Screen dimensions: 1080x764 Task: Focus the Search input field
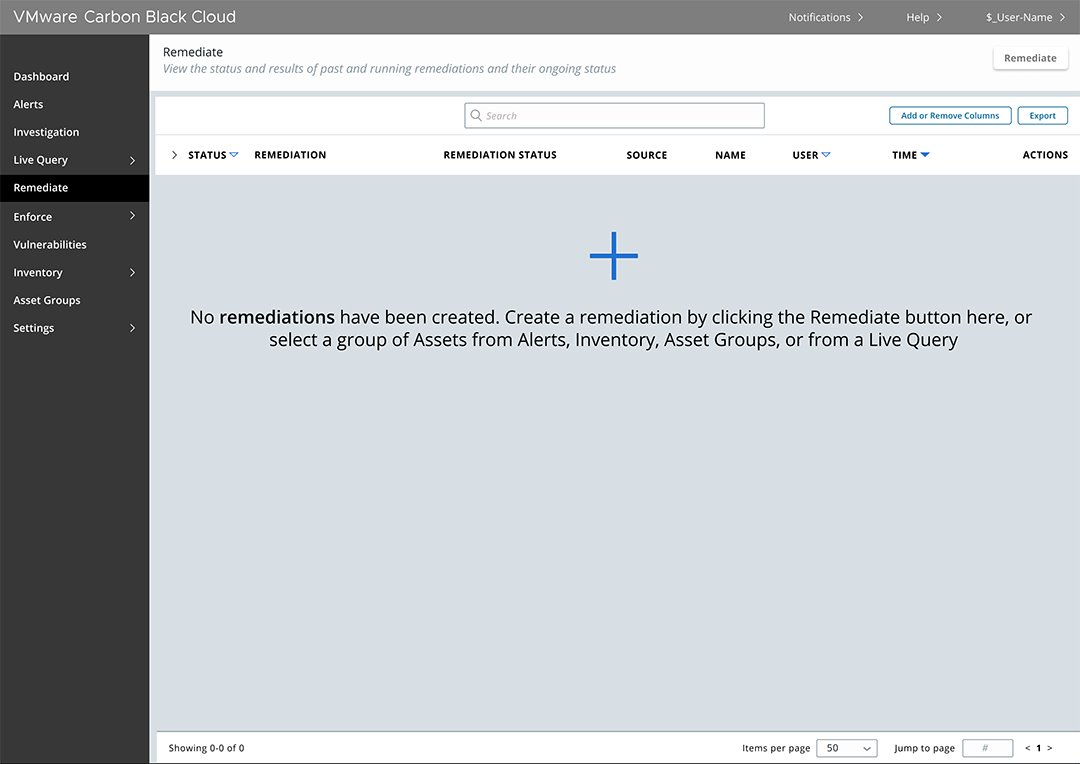coord(614,116)
